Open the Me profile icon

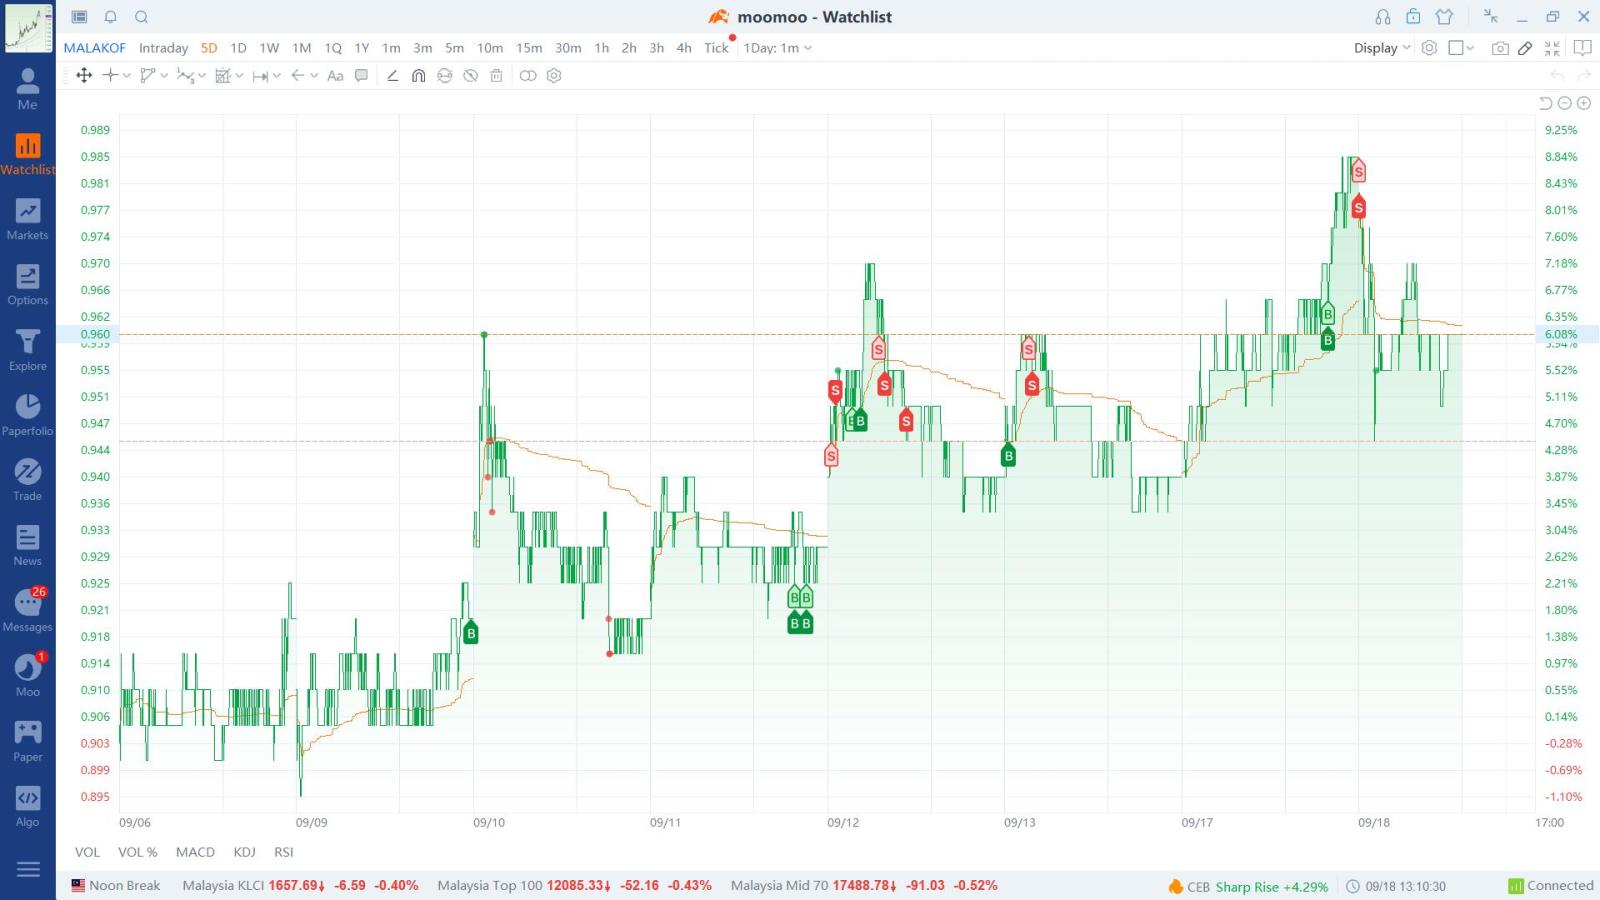(x=27, y=89)
